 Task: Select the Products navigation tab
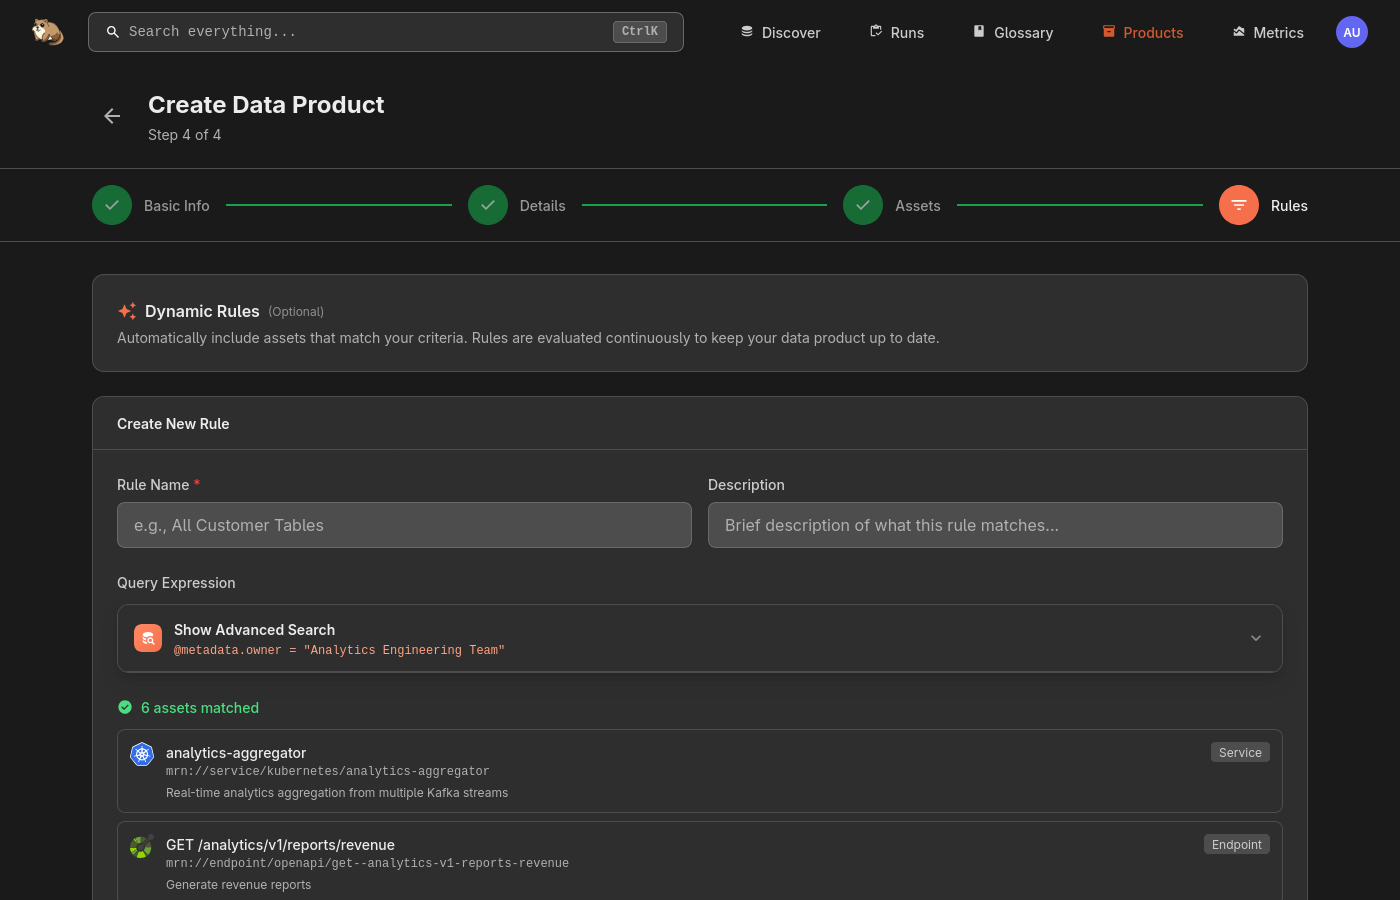1142,32
